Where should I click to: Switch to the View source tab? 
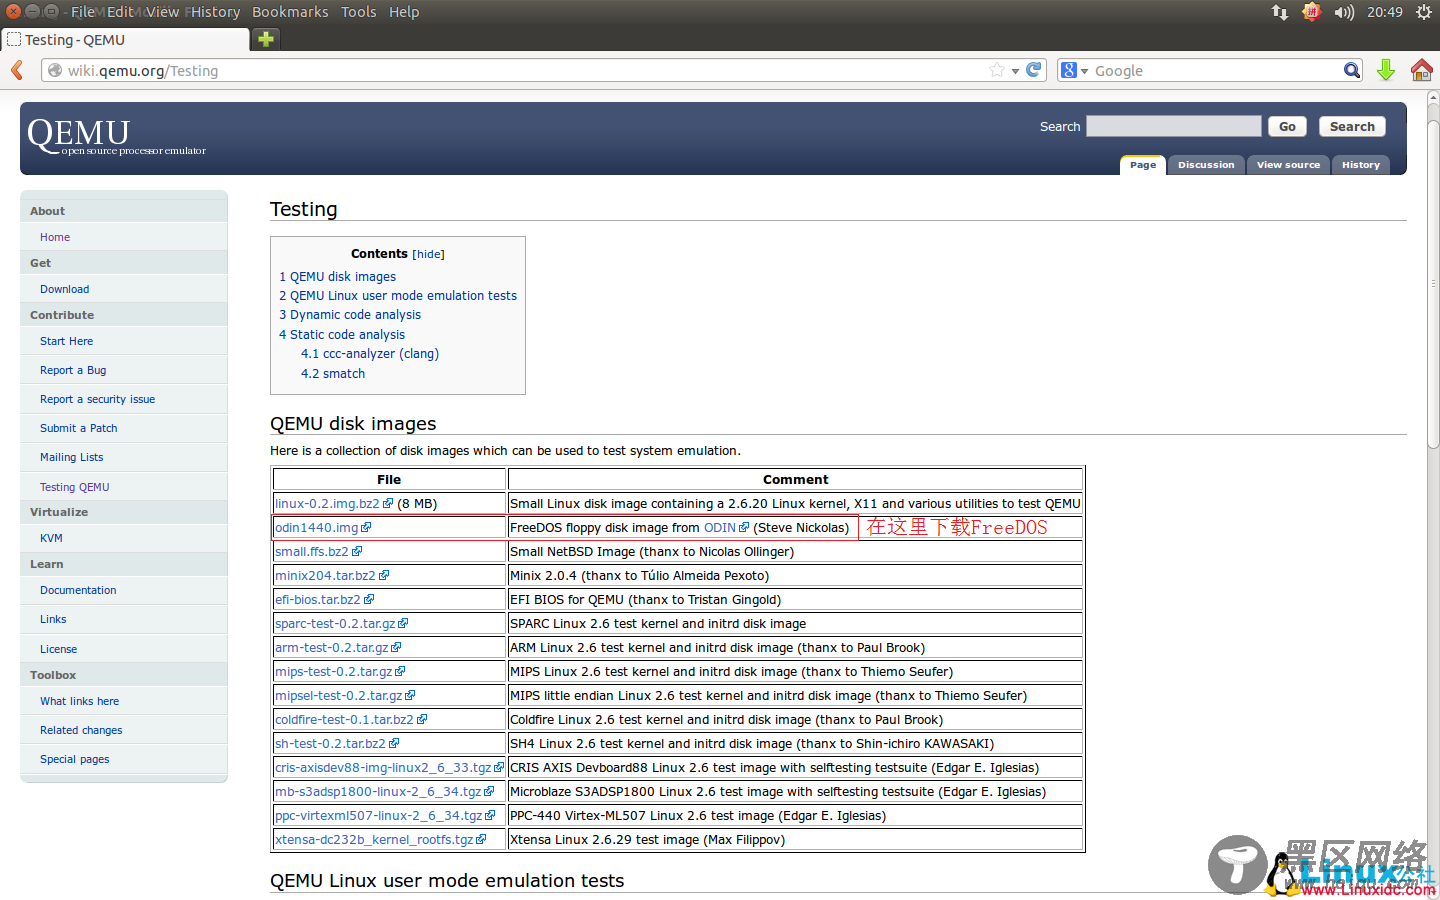pos(1288,165)
